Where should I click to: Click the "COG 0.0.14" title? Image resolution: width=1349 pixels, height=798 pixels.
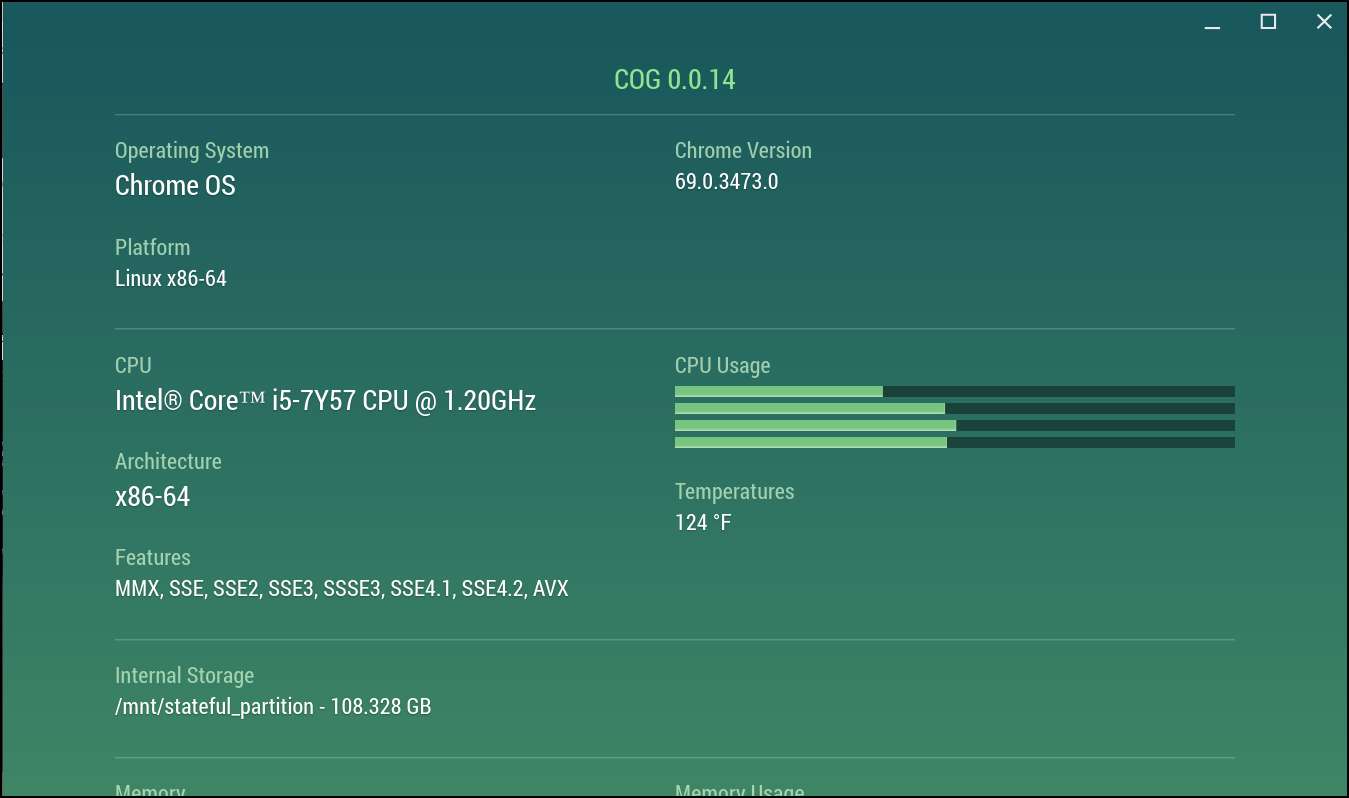675,80
